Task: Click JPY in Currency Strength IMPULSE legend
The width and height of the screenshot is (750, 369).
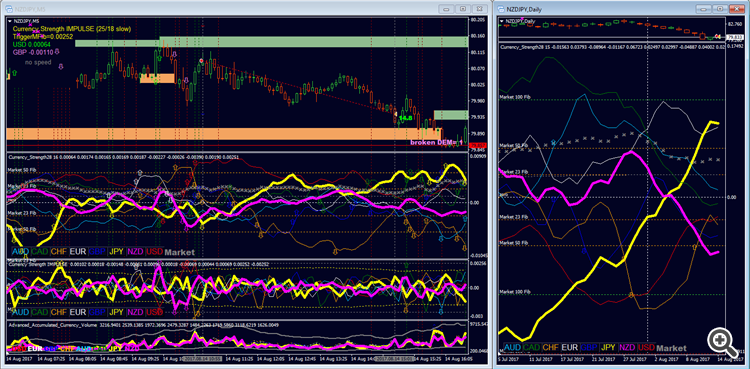Action: tap(116, 312)
